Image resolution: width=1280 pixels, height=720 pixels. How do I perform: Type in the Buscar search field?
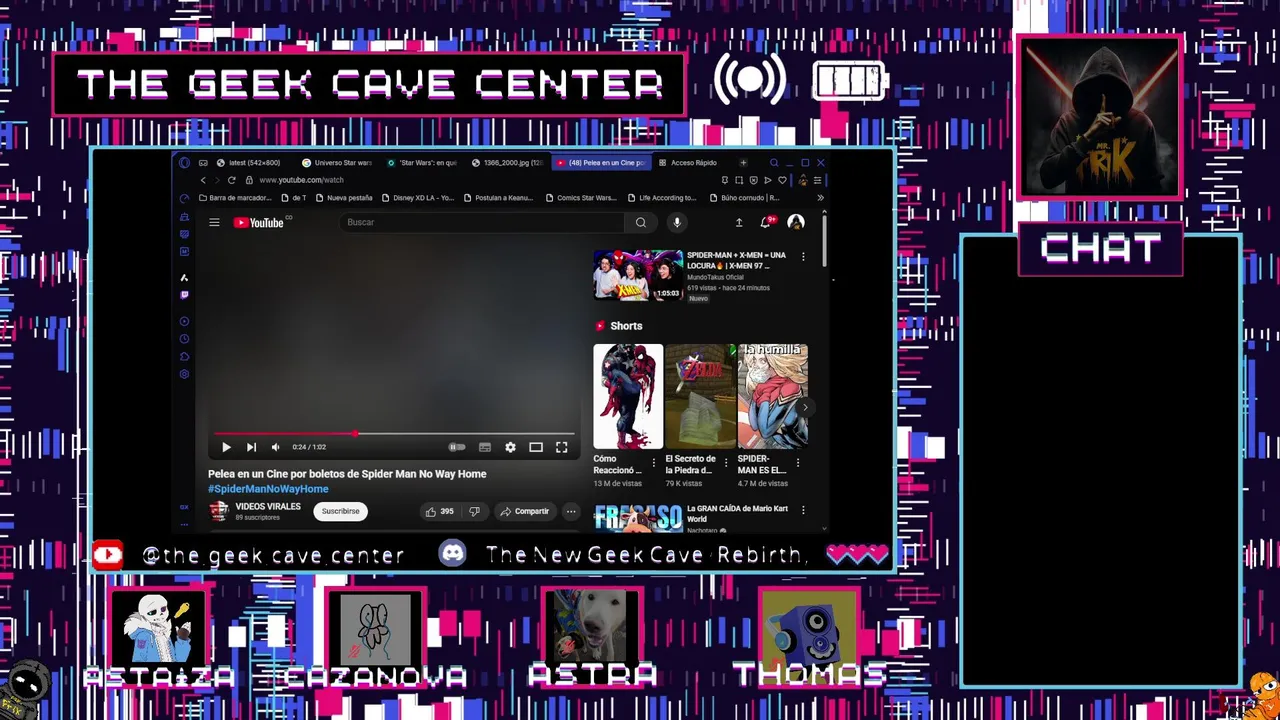point(484,222)
